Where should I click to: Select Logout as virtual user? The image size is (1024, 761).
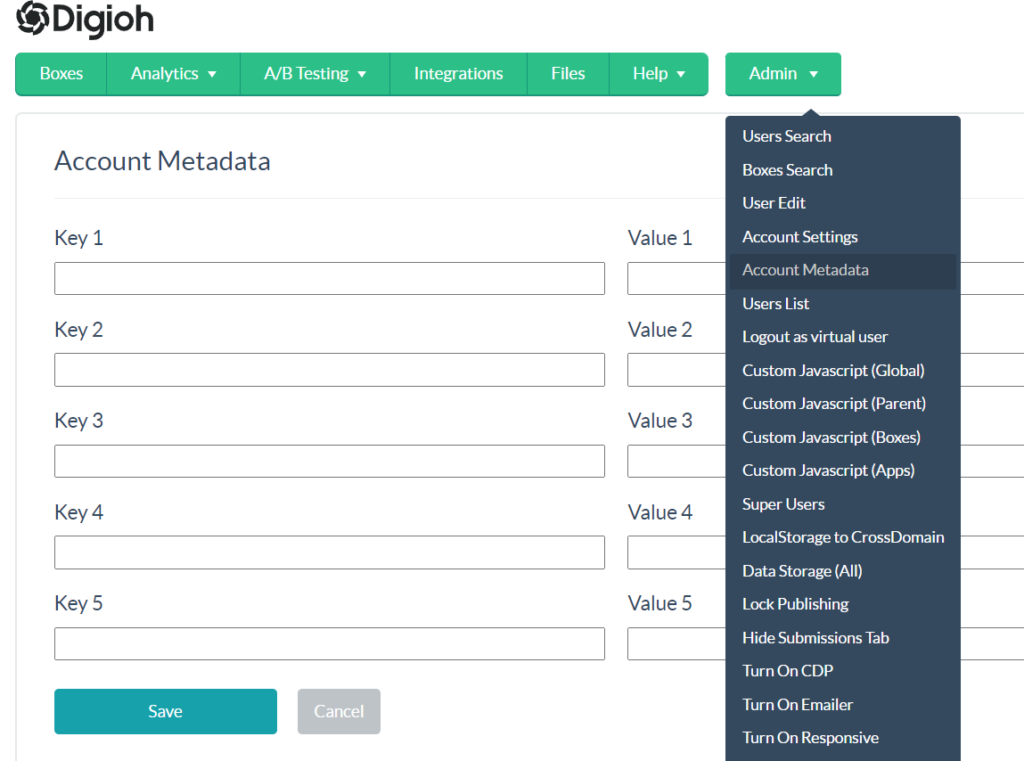point(815,337)
